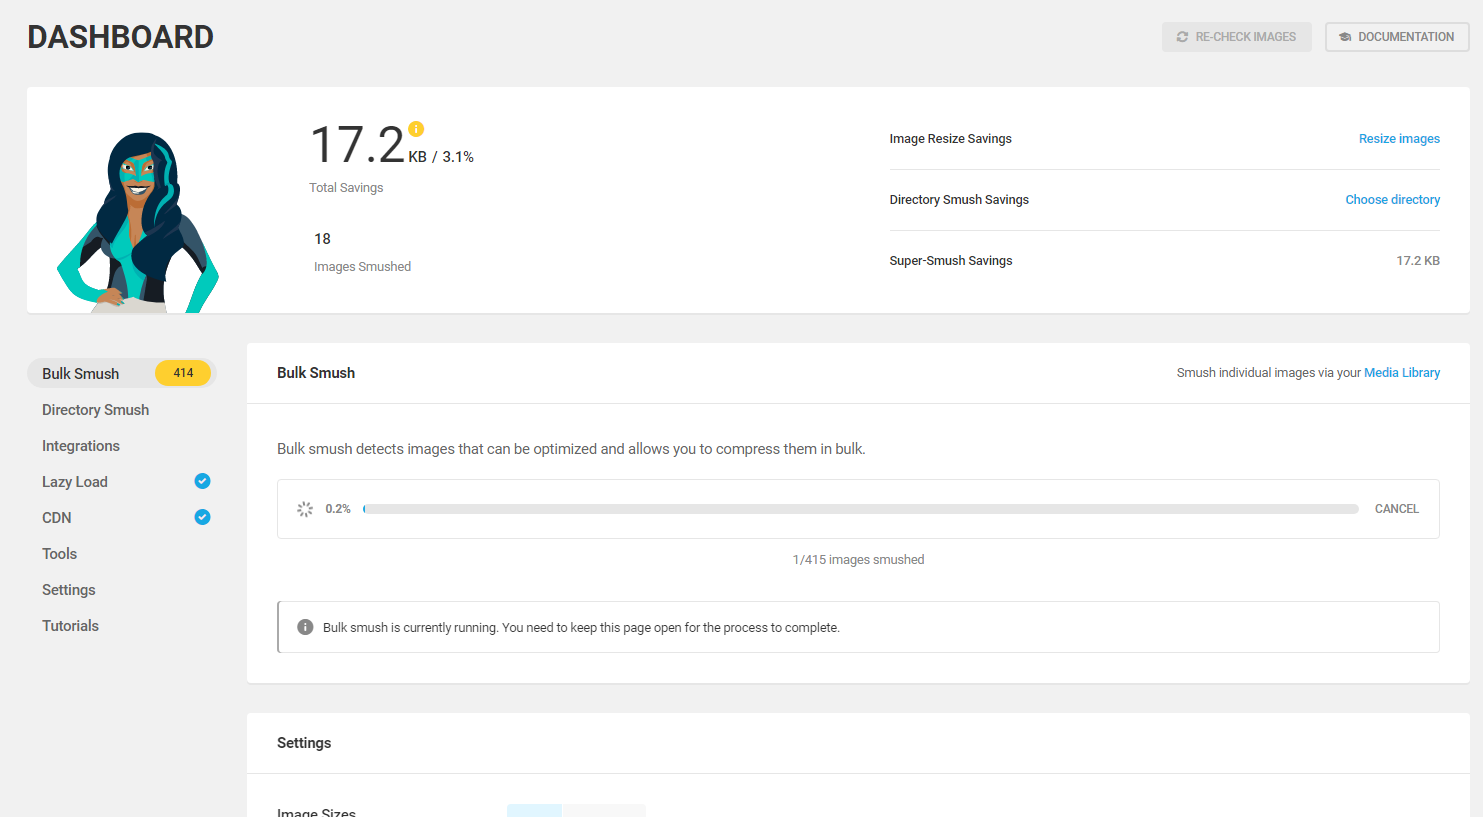Switch to Directory Smush section

tap(95, 410)
